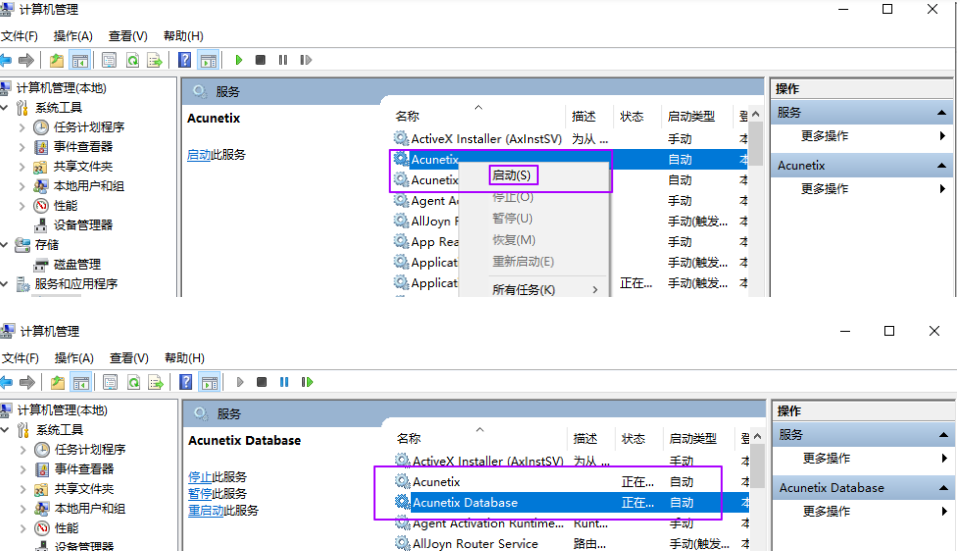Choose 启动(S) from the context menu
The height and width of the screenshot is (560, 960).
coord(512,176)
